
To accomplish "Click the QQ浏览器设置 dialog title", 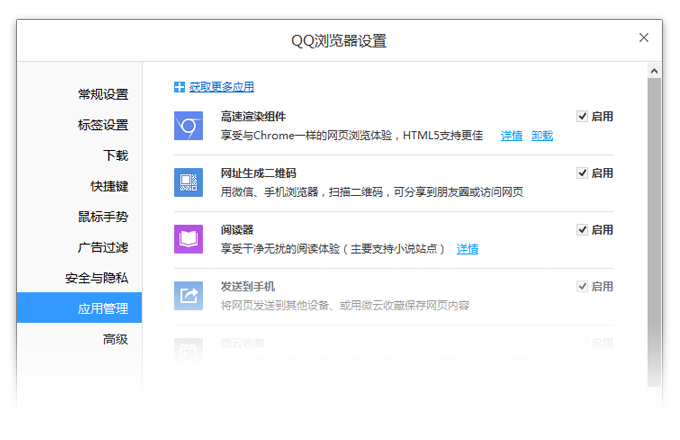I will (339, 41).
